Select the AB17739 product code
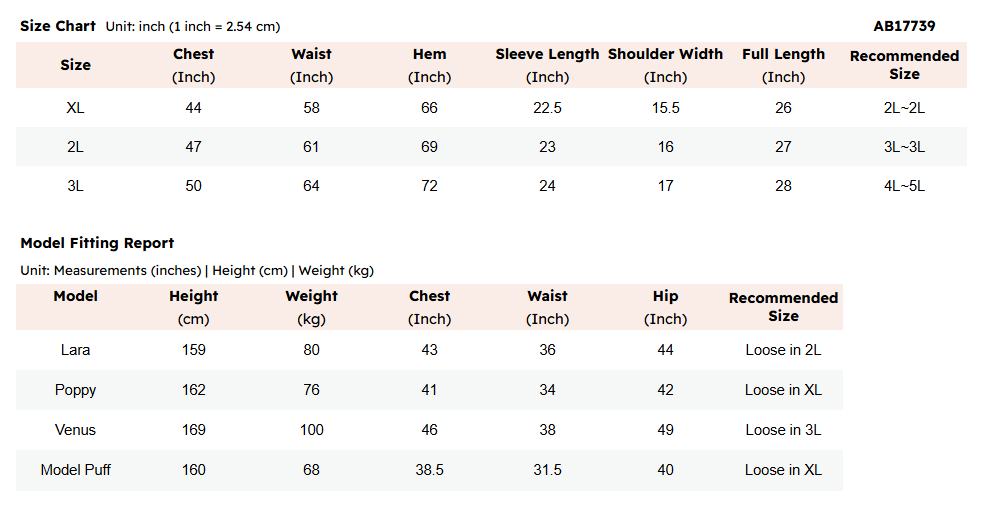983x516 pixels. click(x=904, y=26)
